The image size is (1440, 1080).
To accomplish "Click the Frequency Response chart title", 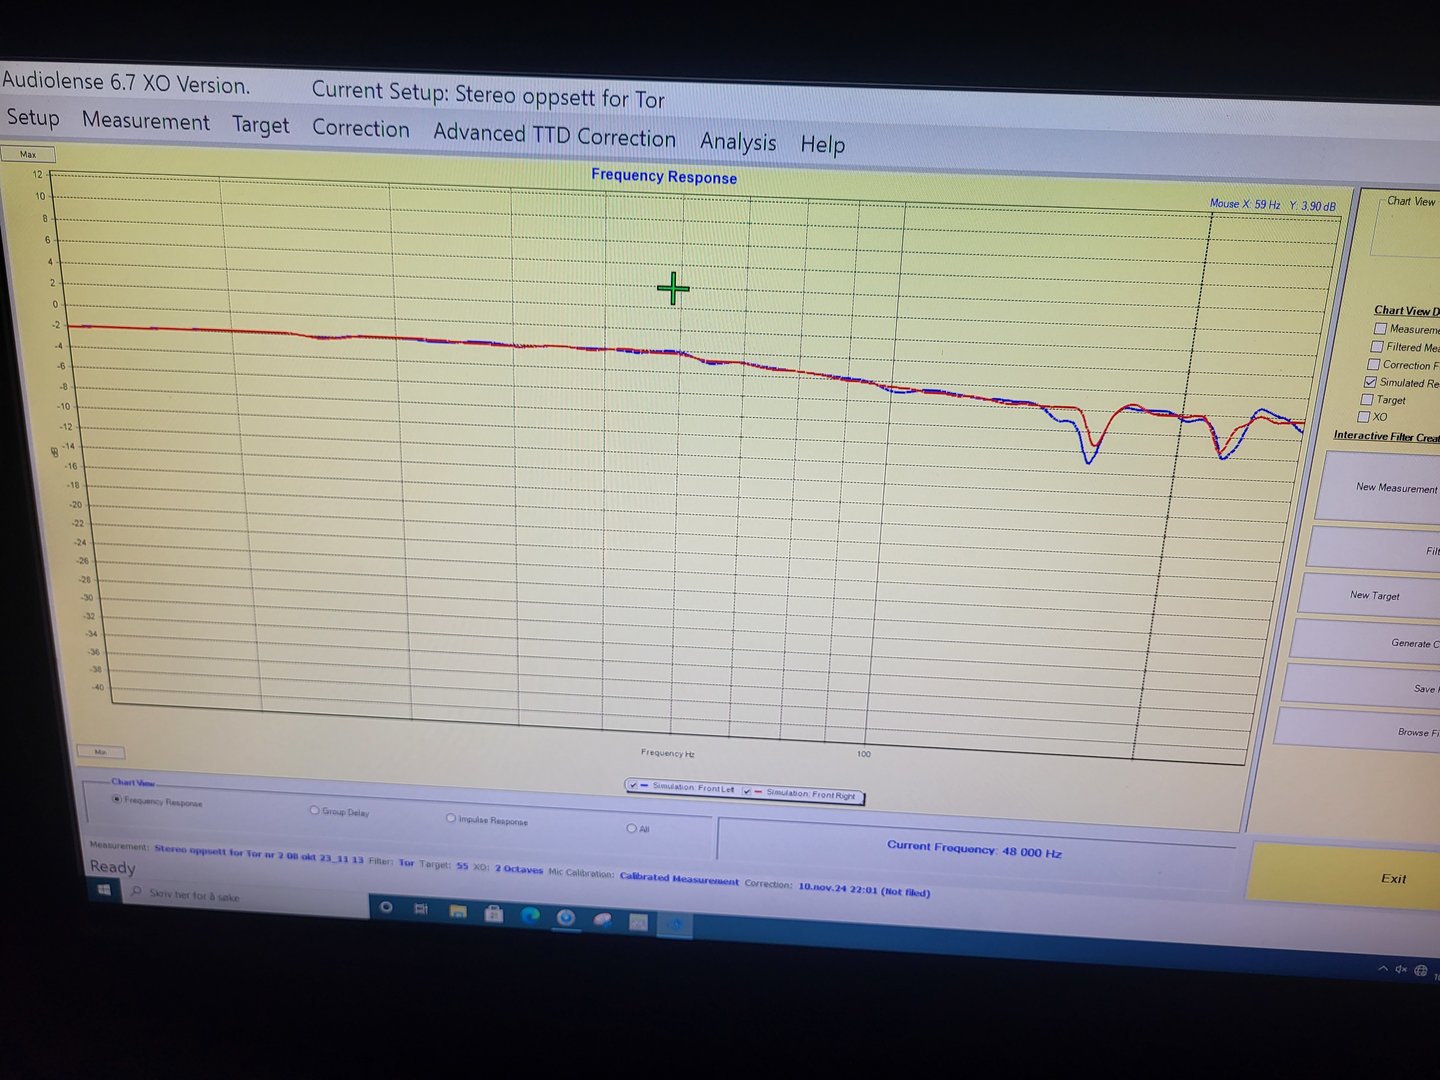I will tap(664, 177).
